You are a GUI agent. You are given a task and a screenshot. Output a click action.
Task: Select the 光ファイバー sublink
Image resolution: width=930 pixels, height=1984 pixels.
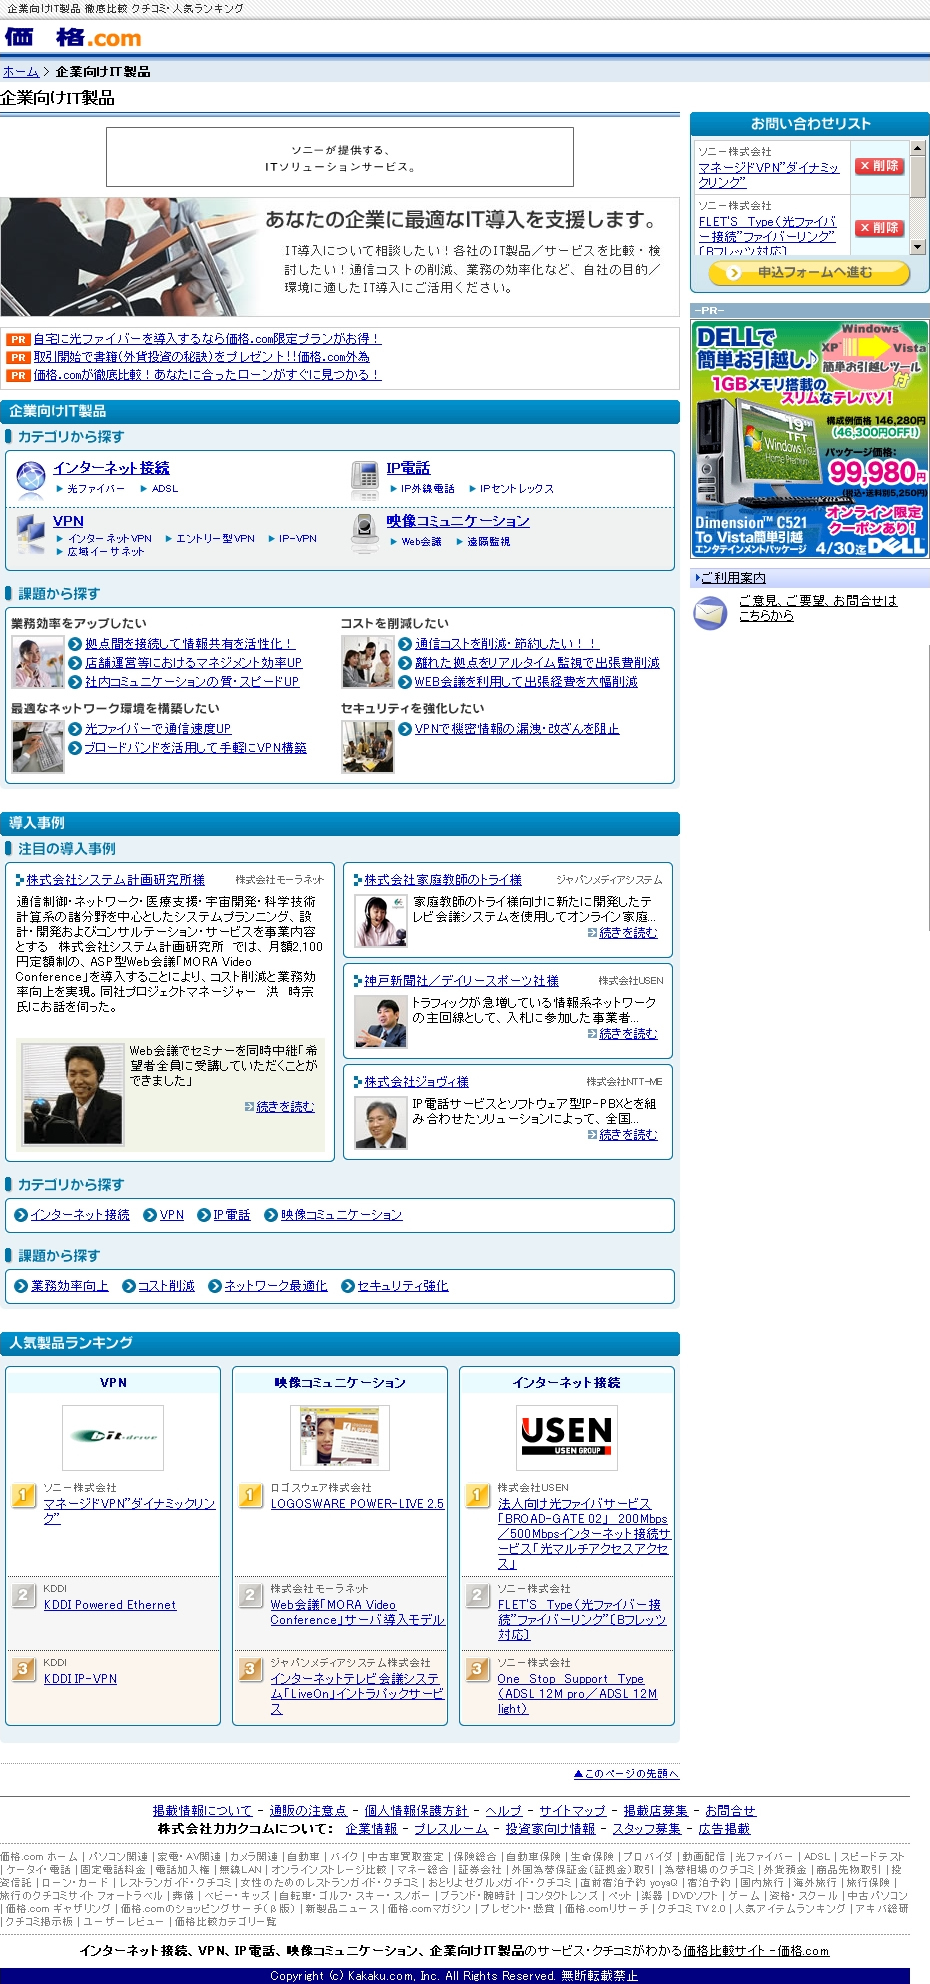(x=96, y=489)
